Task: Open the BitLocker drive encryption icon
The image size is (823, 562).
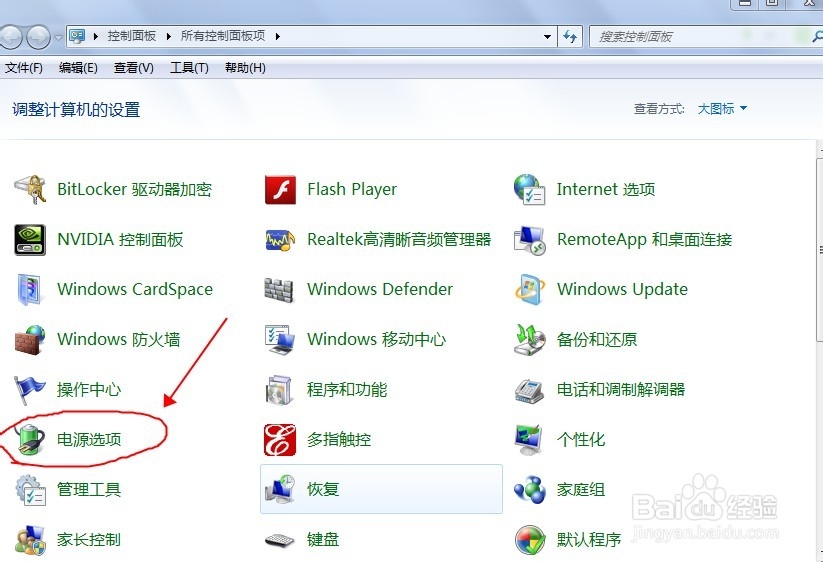Action: tap(30, 189)
